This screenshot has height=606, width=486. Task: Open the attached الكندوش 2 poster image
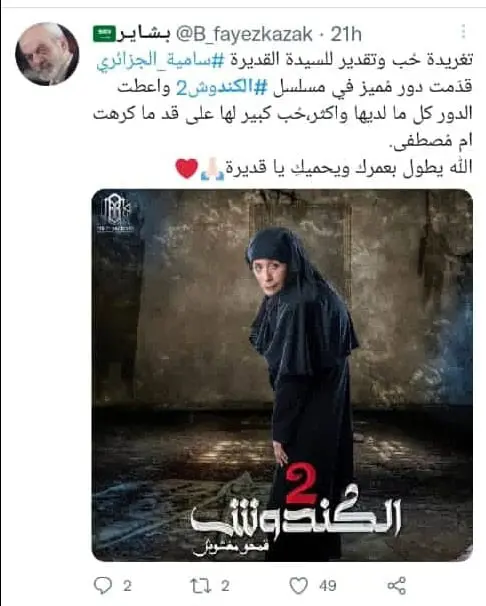[x=282, y=375]
